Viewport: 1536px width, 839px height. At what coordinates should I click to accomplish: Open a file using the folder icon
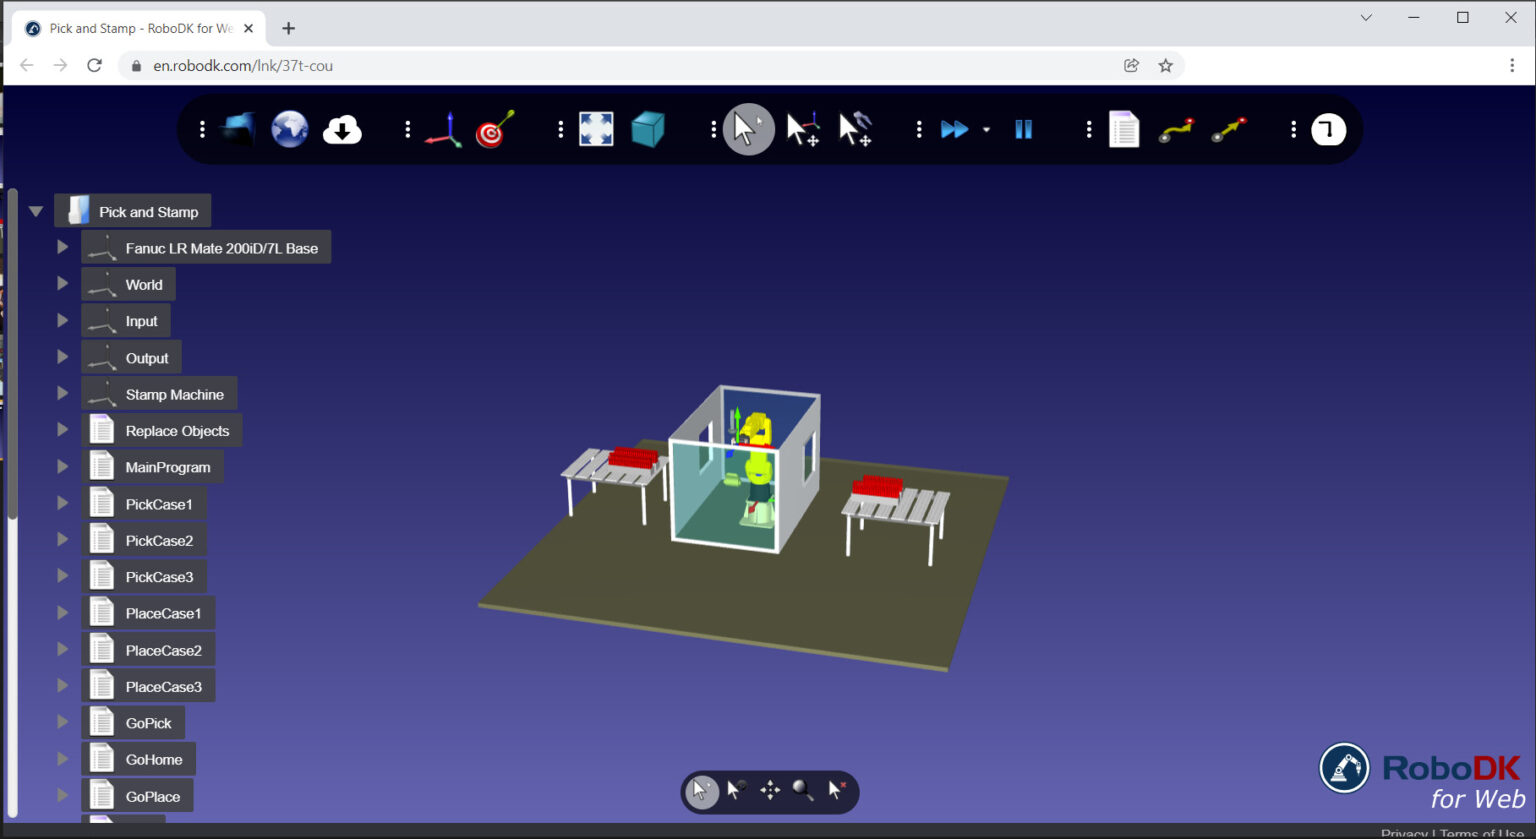pyautogui.click(x=237, y=128)
